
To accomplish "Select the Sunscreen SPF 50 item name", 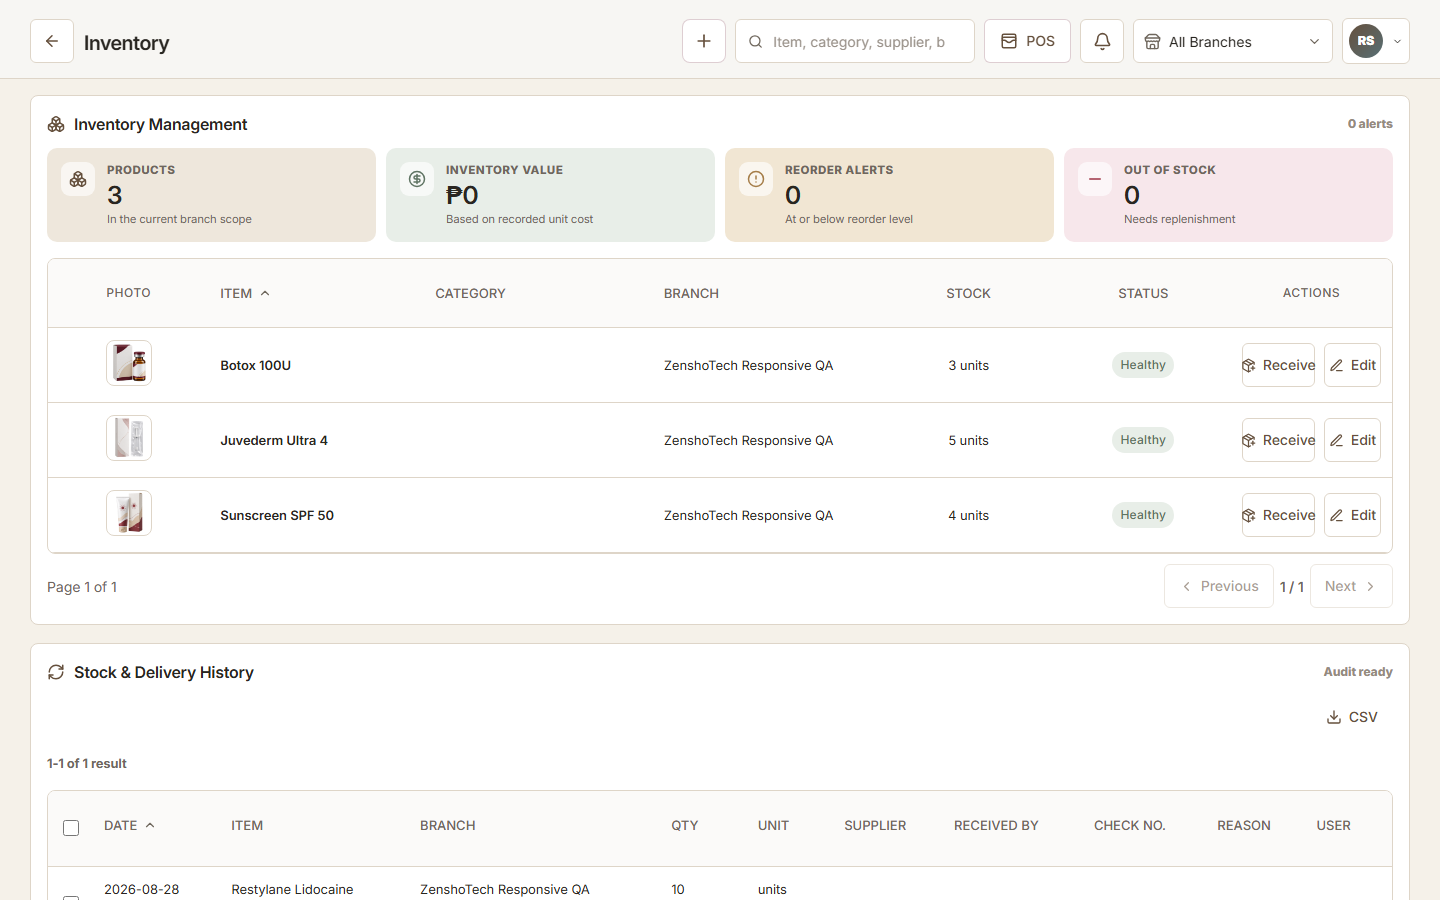I will point(277,515).
